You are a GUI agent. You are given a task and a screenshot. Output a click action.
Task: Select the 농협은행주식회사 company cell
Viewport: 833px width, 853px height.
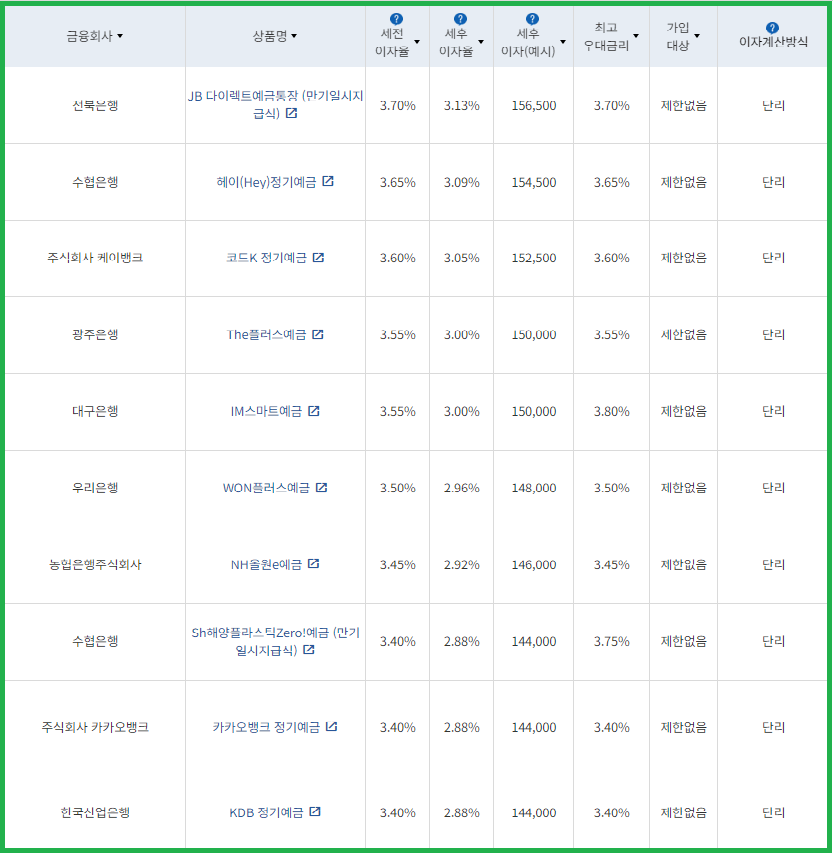pos(95,565)
